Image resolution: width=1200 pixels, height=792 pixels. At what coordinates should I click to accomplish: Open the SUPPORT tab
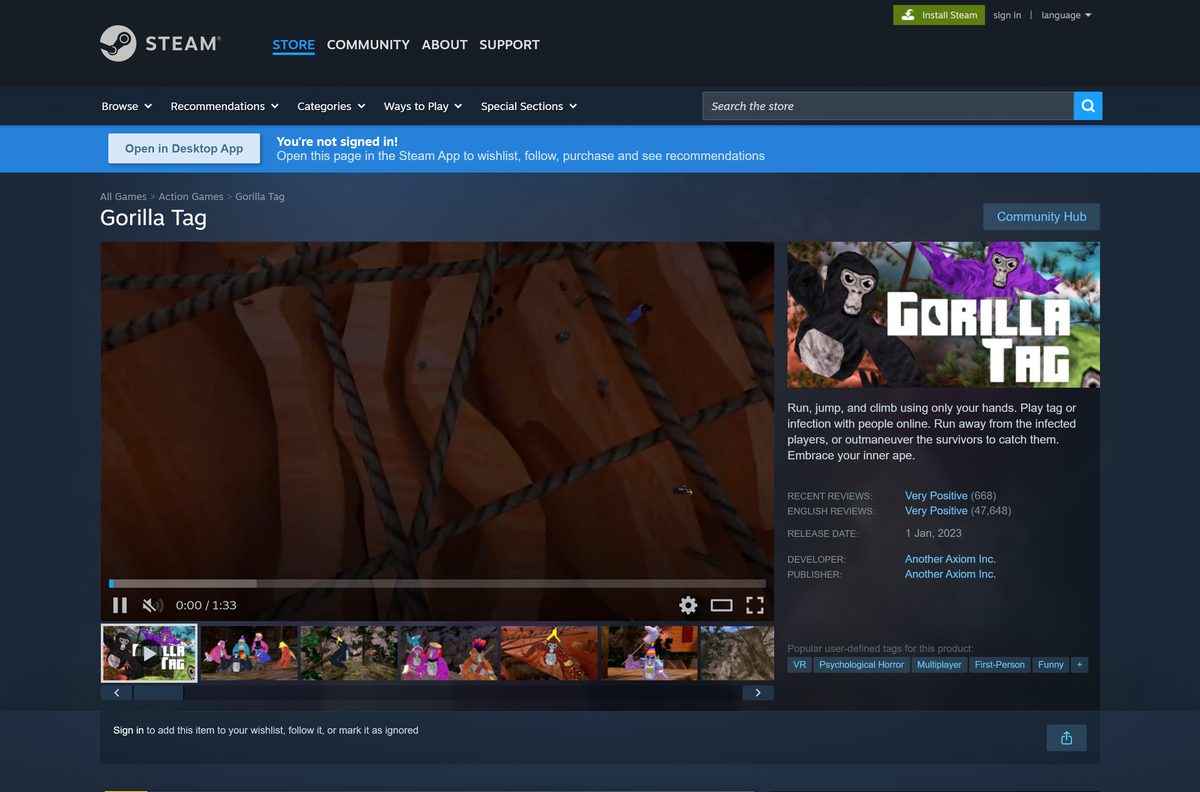pyautogui.click(x=509, y=44)
